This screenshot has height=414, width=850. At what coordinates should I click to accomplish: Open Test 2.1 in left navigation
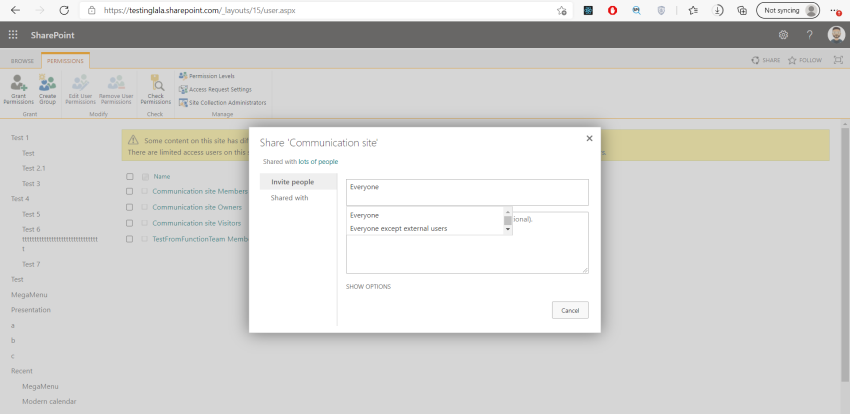click(x=34, y=168)
